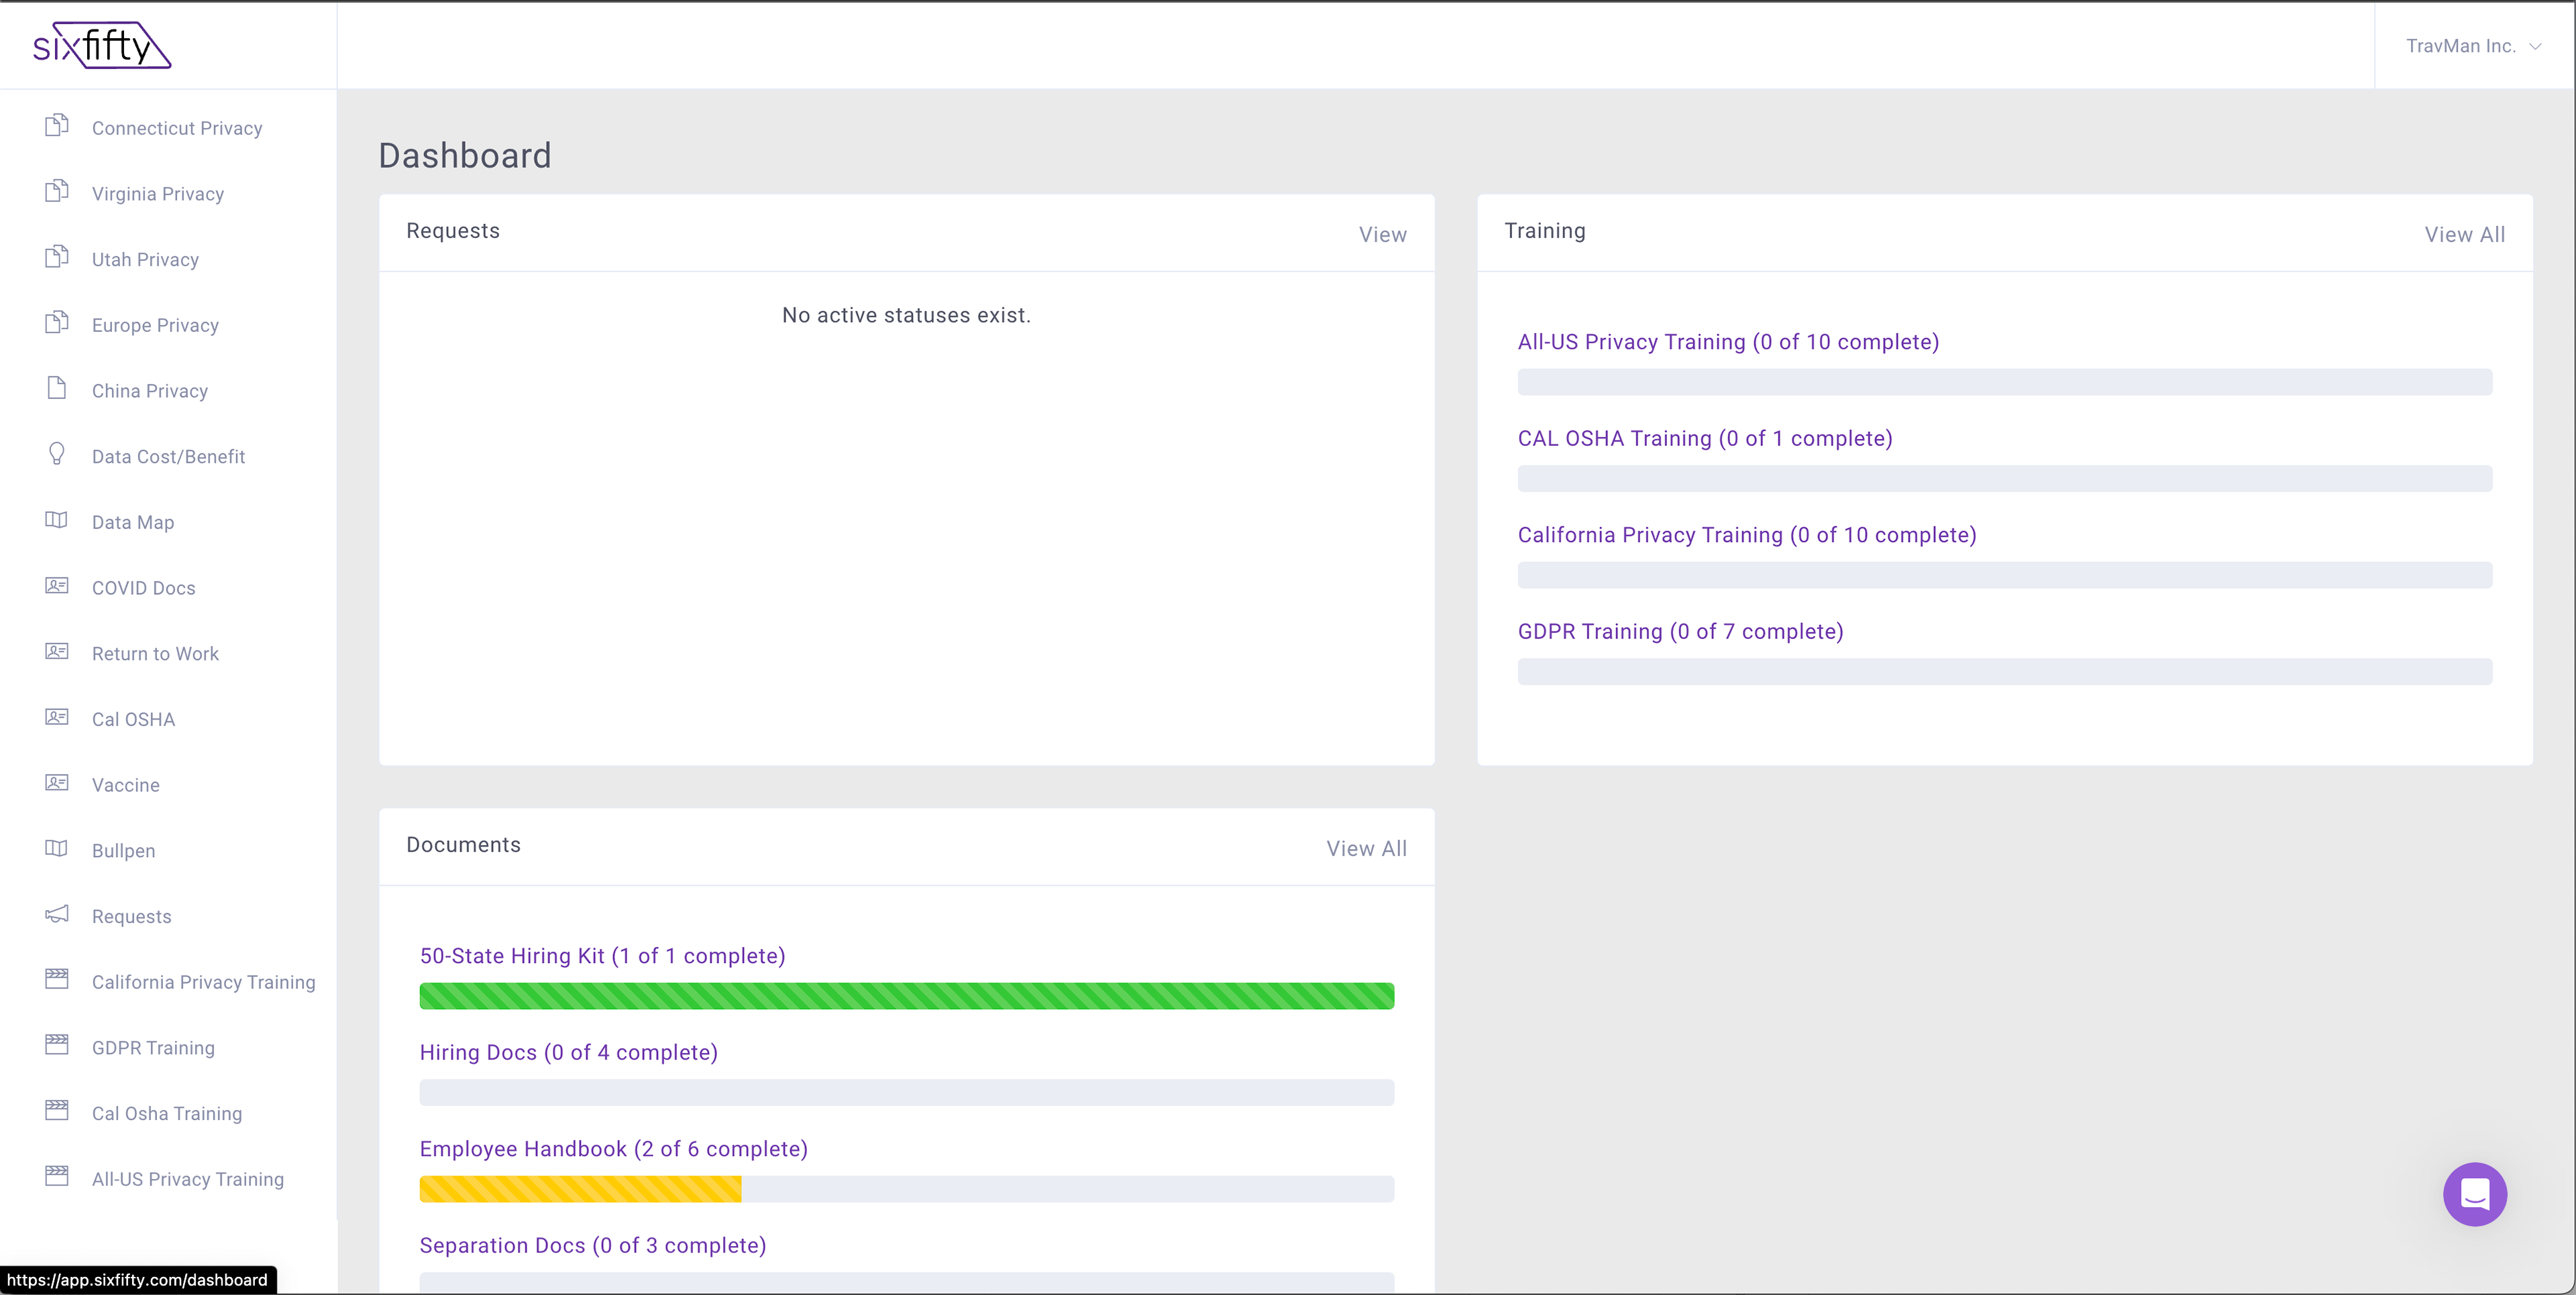
Task: Click the document icon next to China Privacy
Action: coord(57,389)
